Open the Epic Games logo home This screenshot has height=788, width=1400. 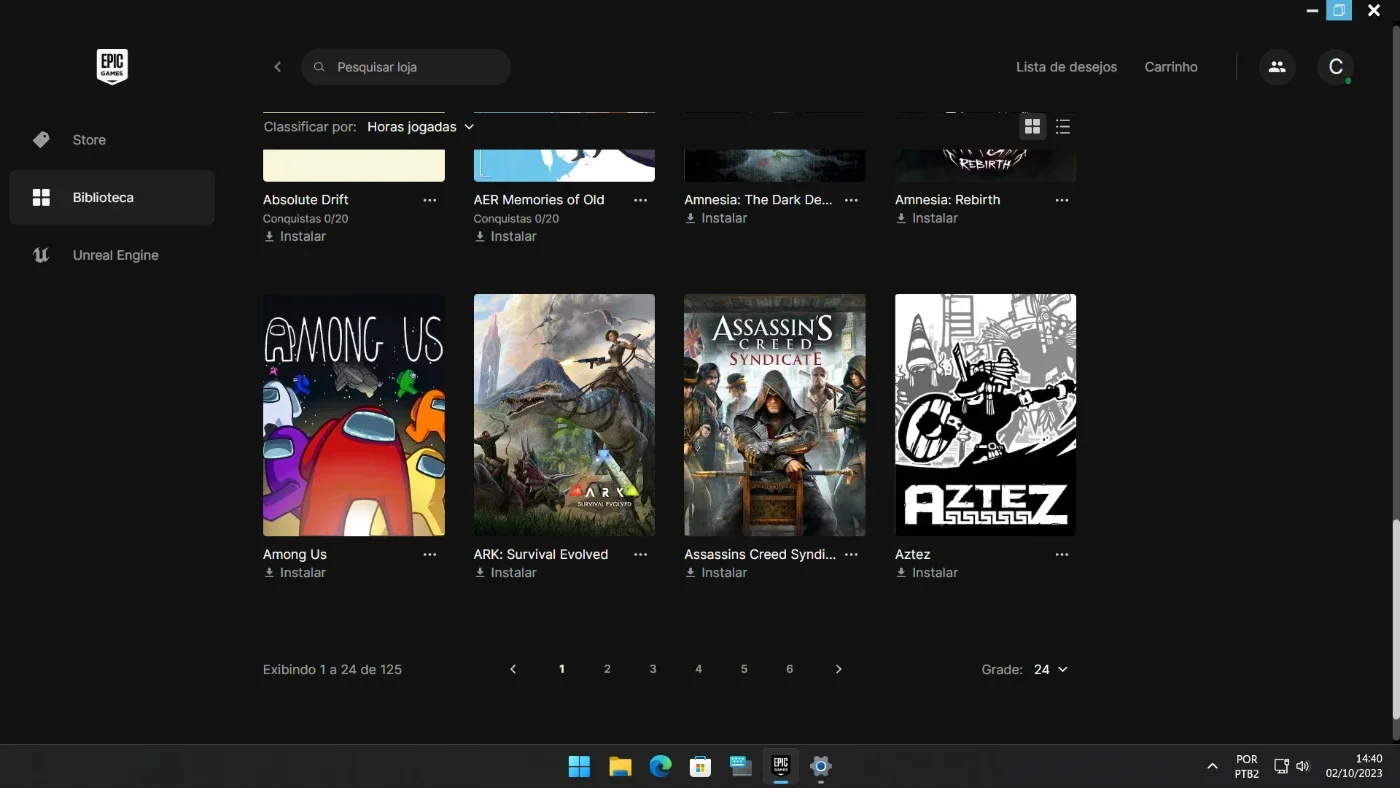point(112,67)
